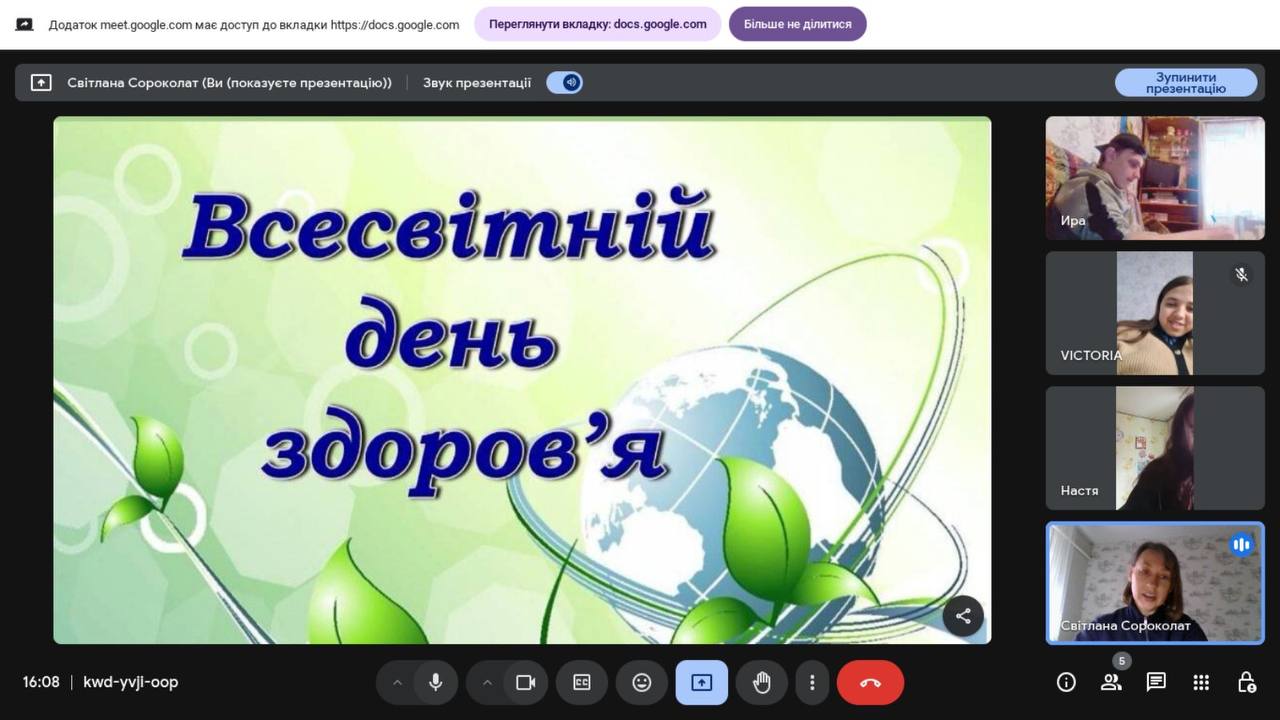Click the clock time 16:08
1280x720 pixels.
coord(41,682)
